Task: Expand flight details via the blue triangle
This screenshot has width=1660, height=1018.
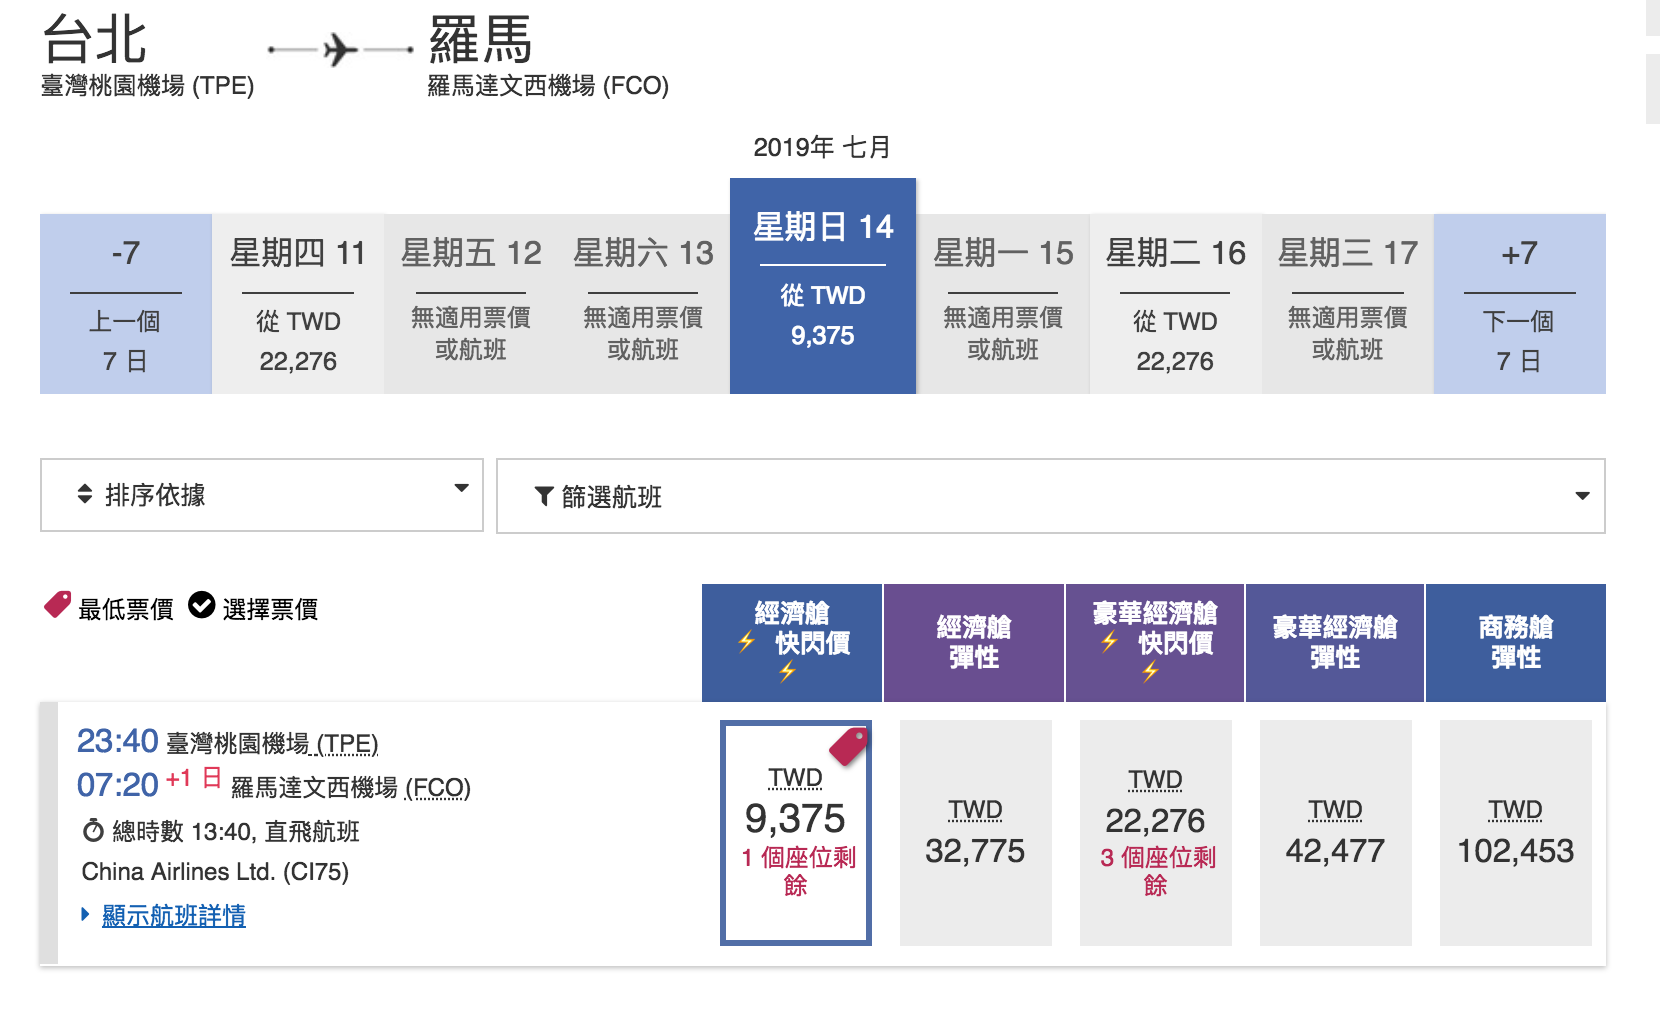Action: coord(86,914)
